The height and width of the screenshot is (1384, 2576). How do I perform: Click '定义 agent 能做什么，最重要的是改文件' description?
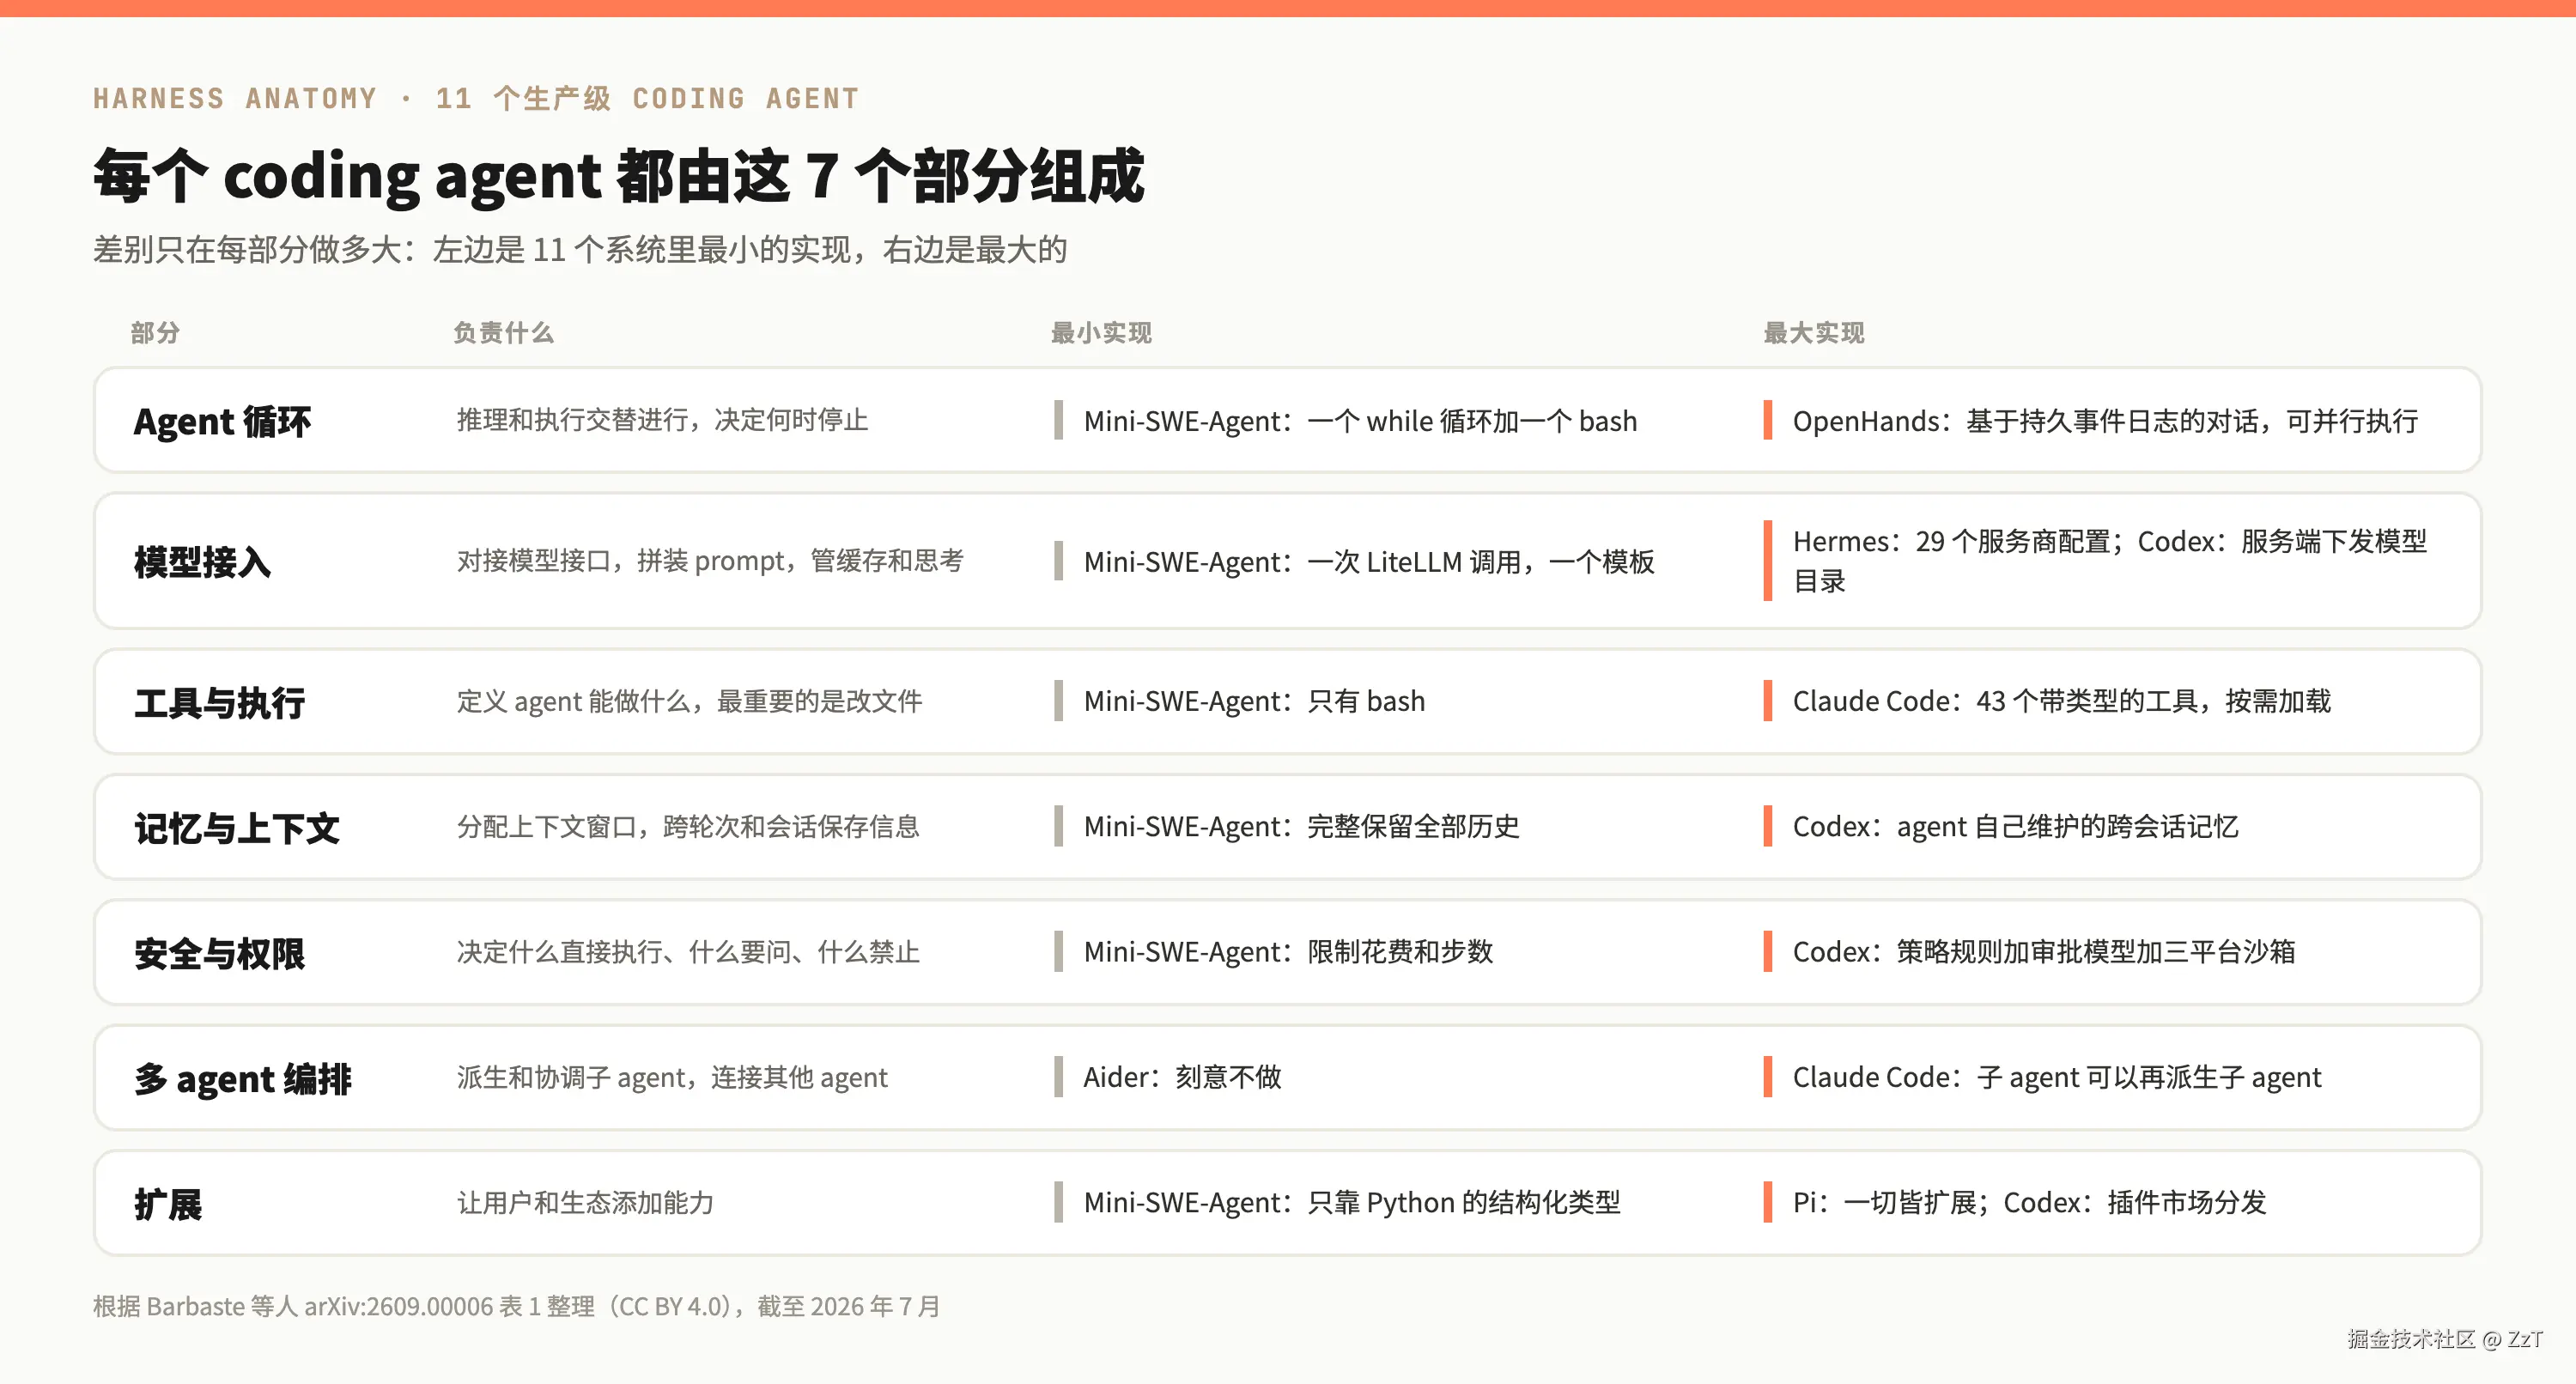[689, 701]
